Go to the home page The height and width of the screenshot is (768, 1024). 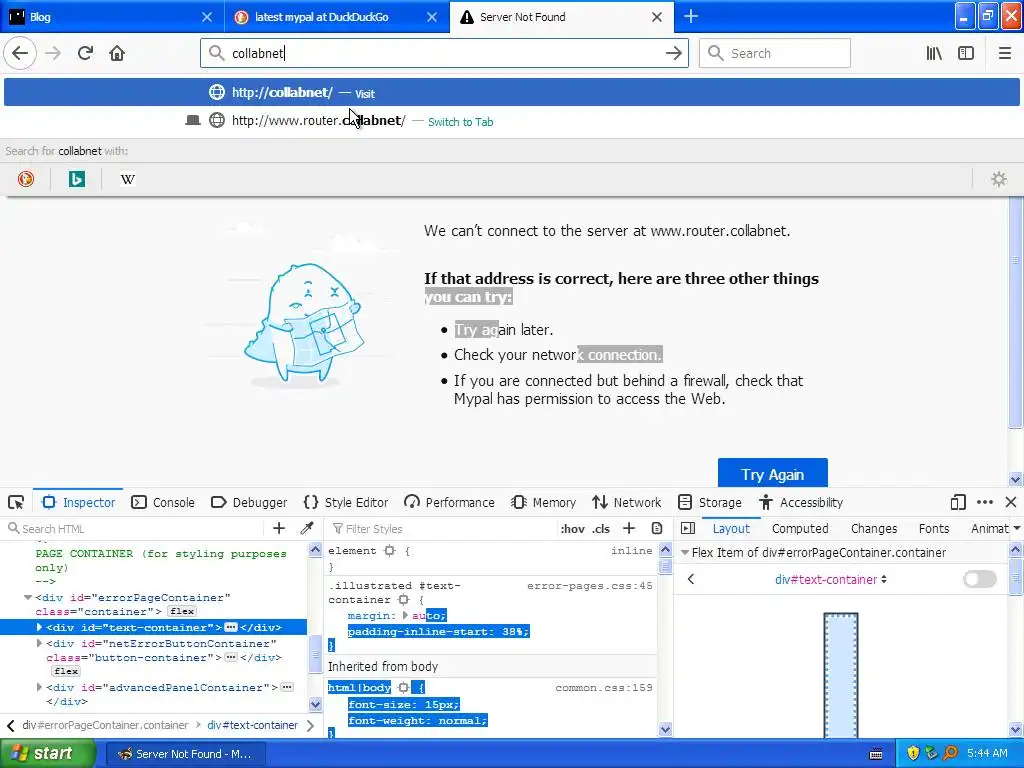click(117, 54)
